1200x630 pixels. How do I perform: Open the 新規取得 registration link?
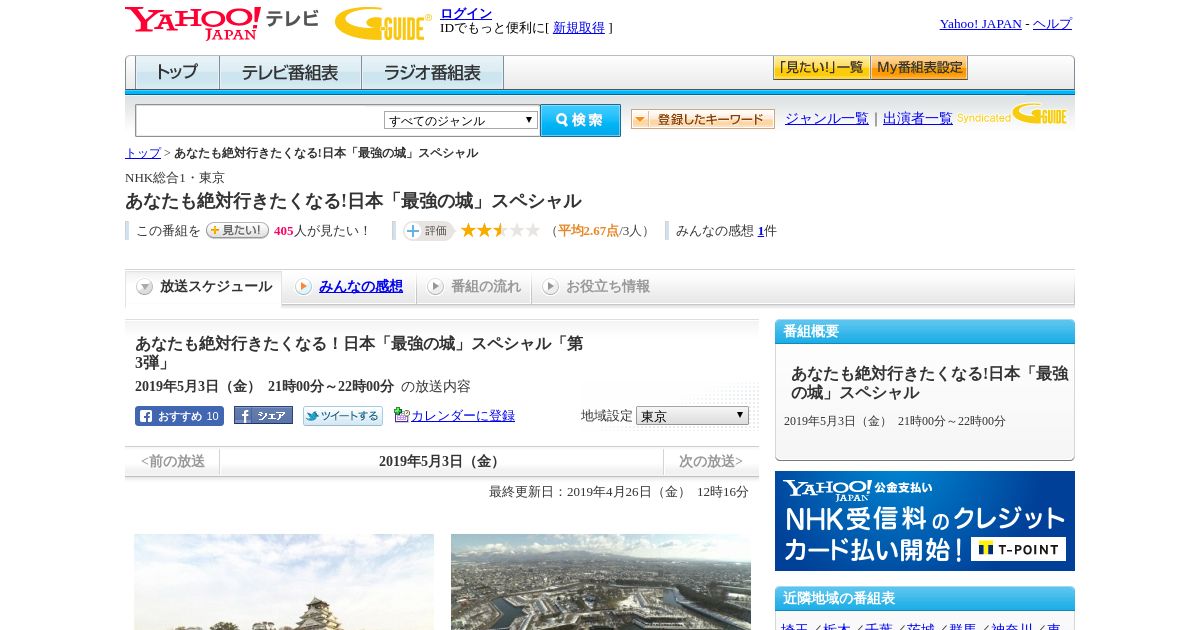(x=579, y=28)
